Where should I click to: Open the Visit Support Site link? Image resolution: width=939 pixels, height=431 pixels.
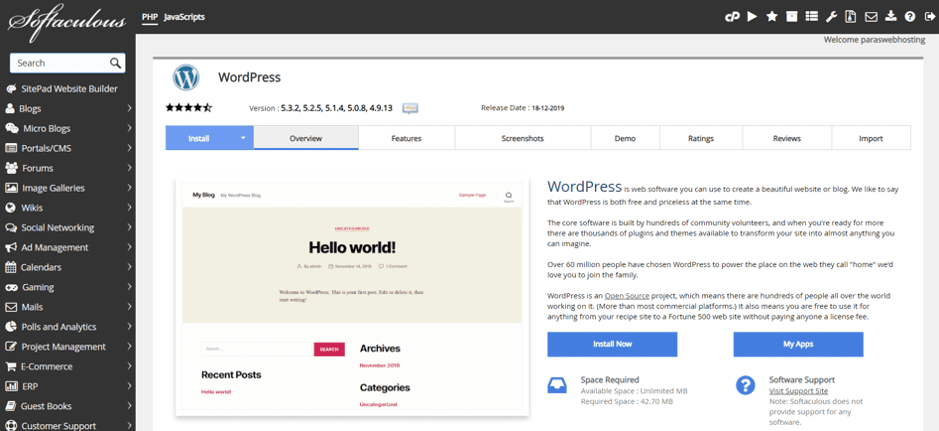(x=798, y=391)
